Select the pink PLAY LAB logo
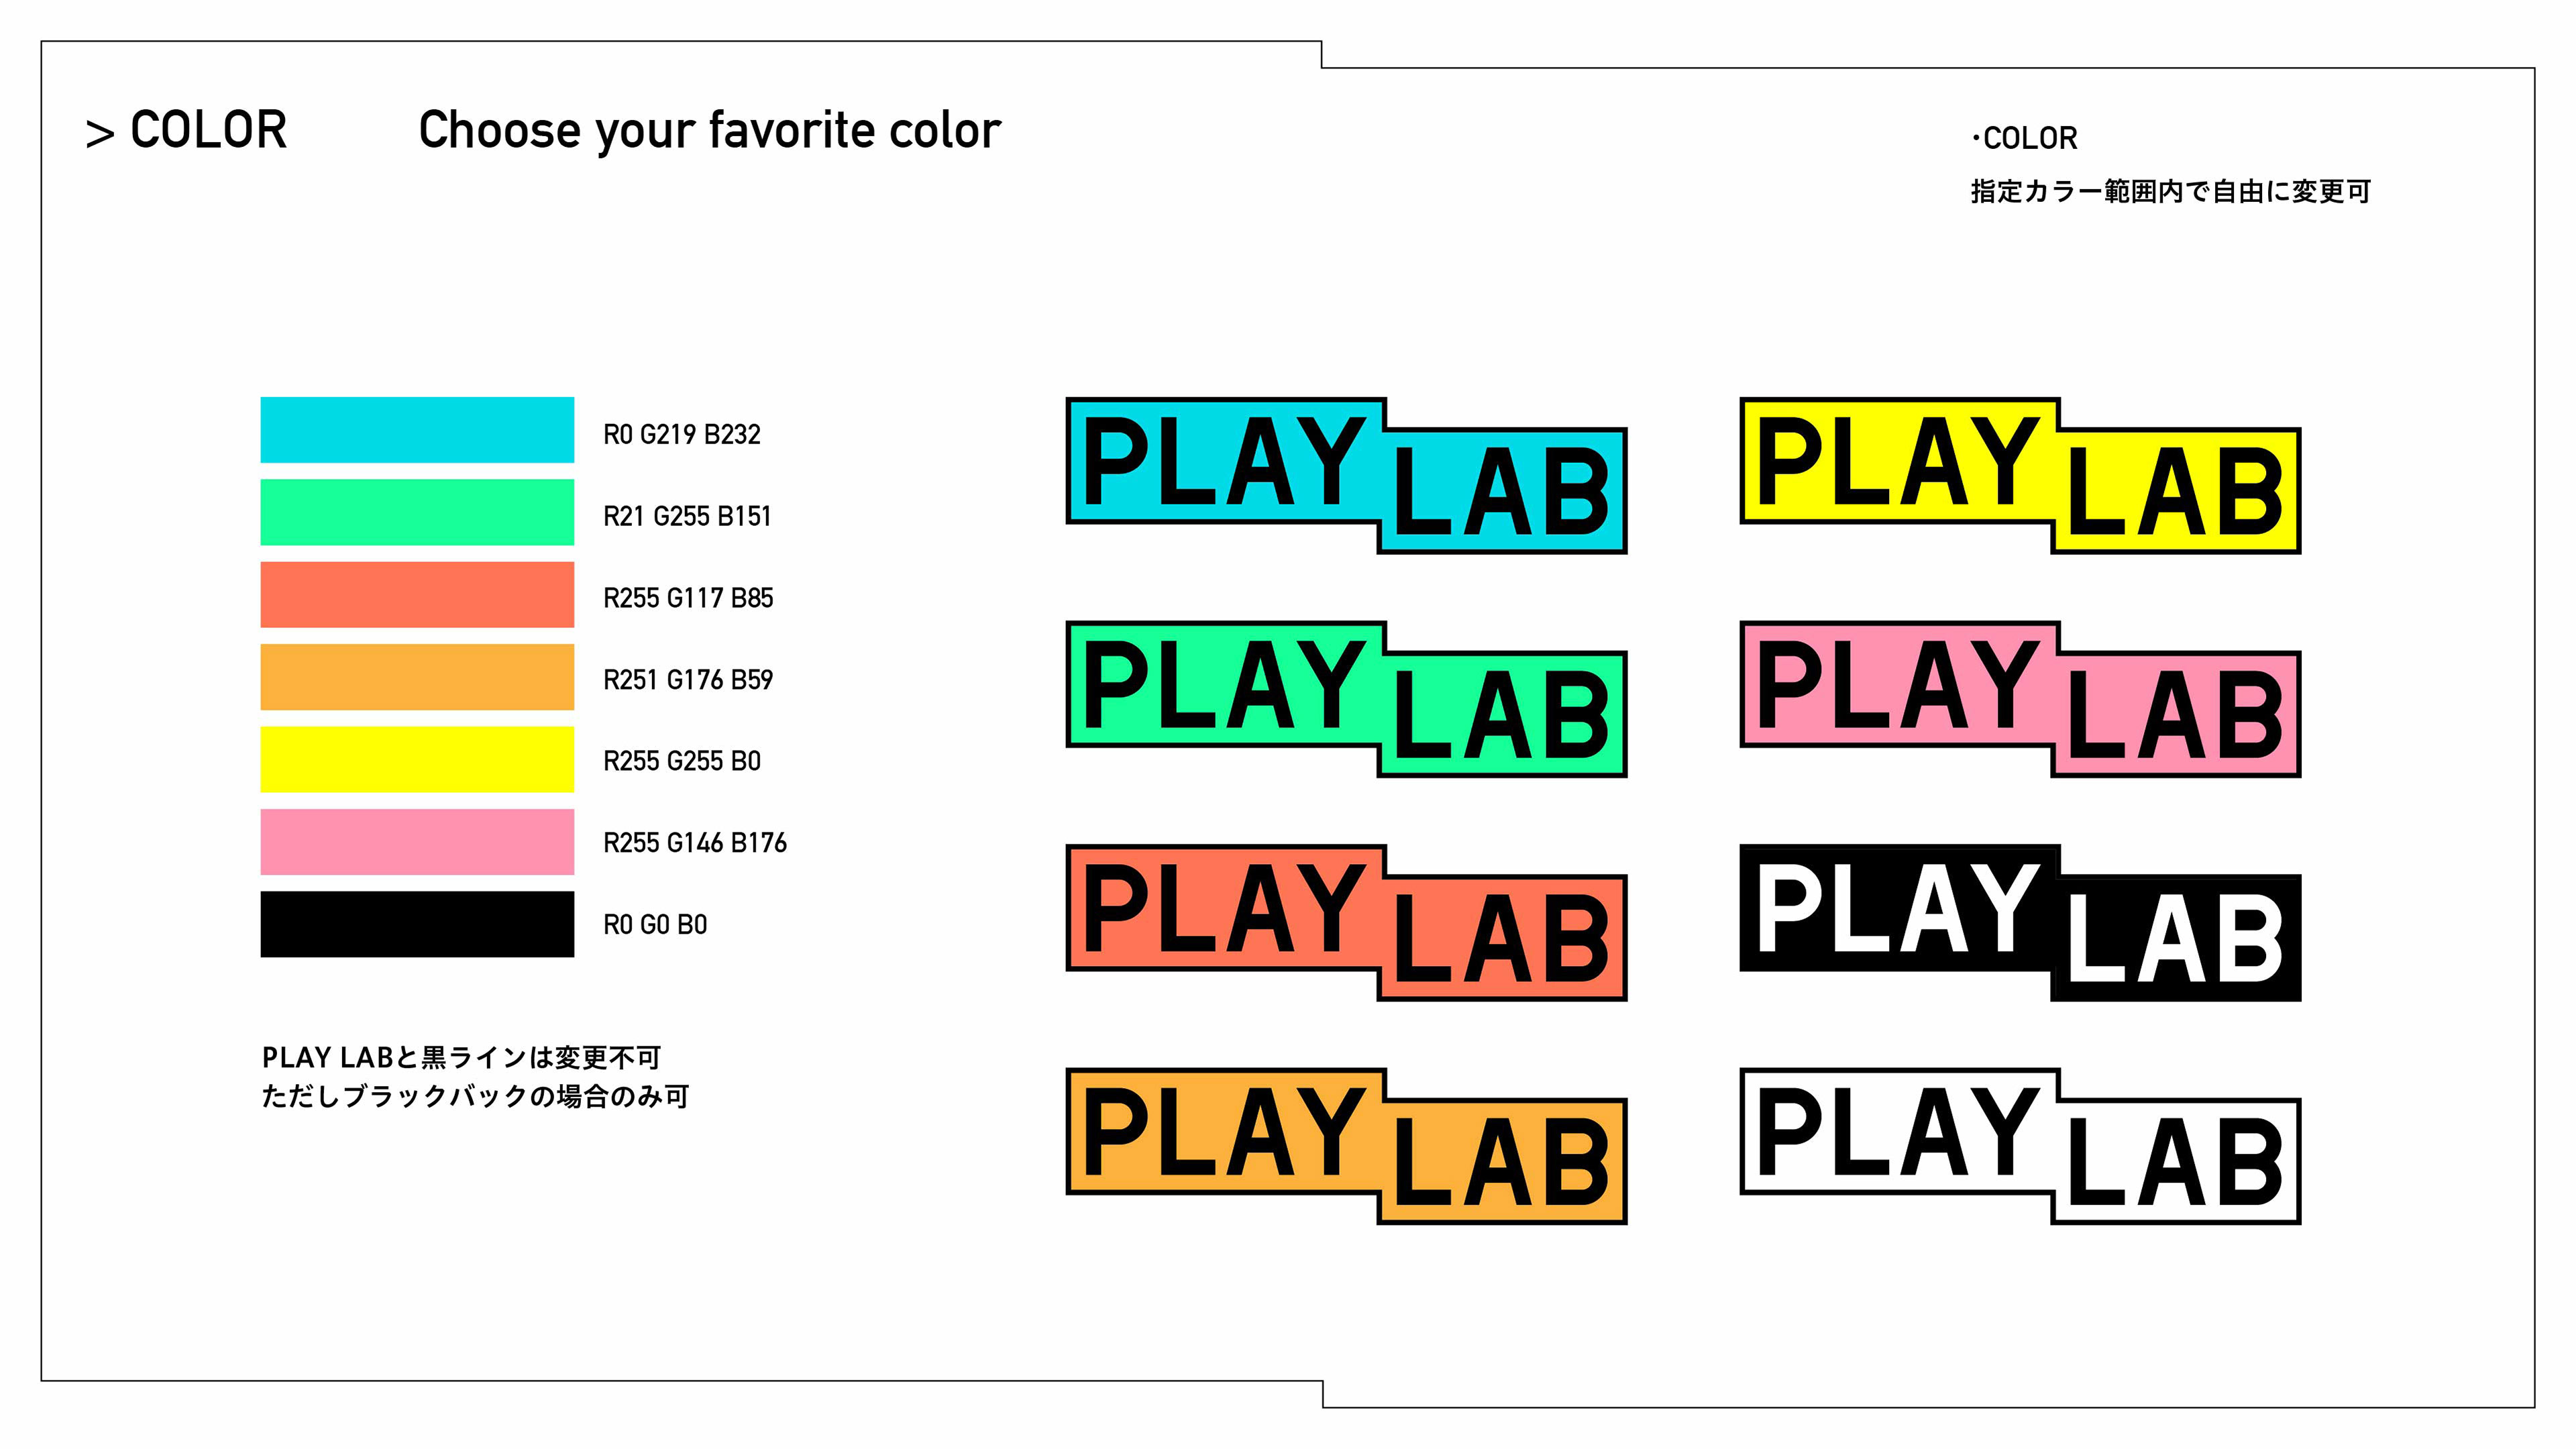The image size is (2576, 1449). click(2019, 698)
